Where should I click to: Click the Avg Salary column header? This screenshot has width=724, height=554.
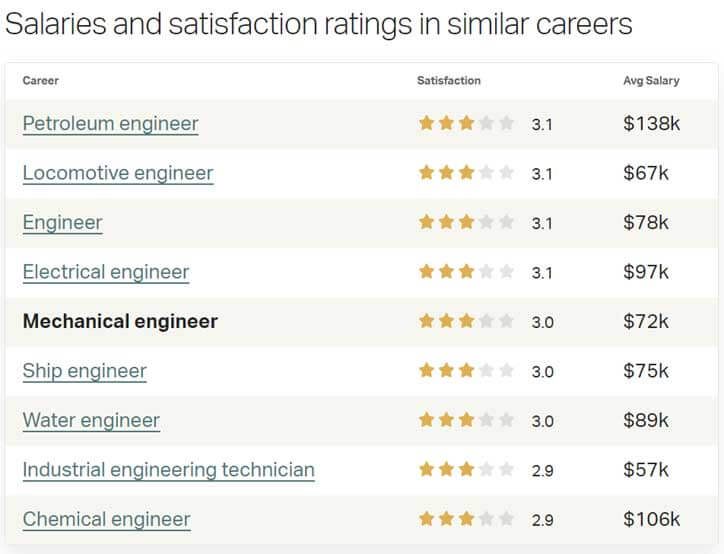click(651, 80)
